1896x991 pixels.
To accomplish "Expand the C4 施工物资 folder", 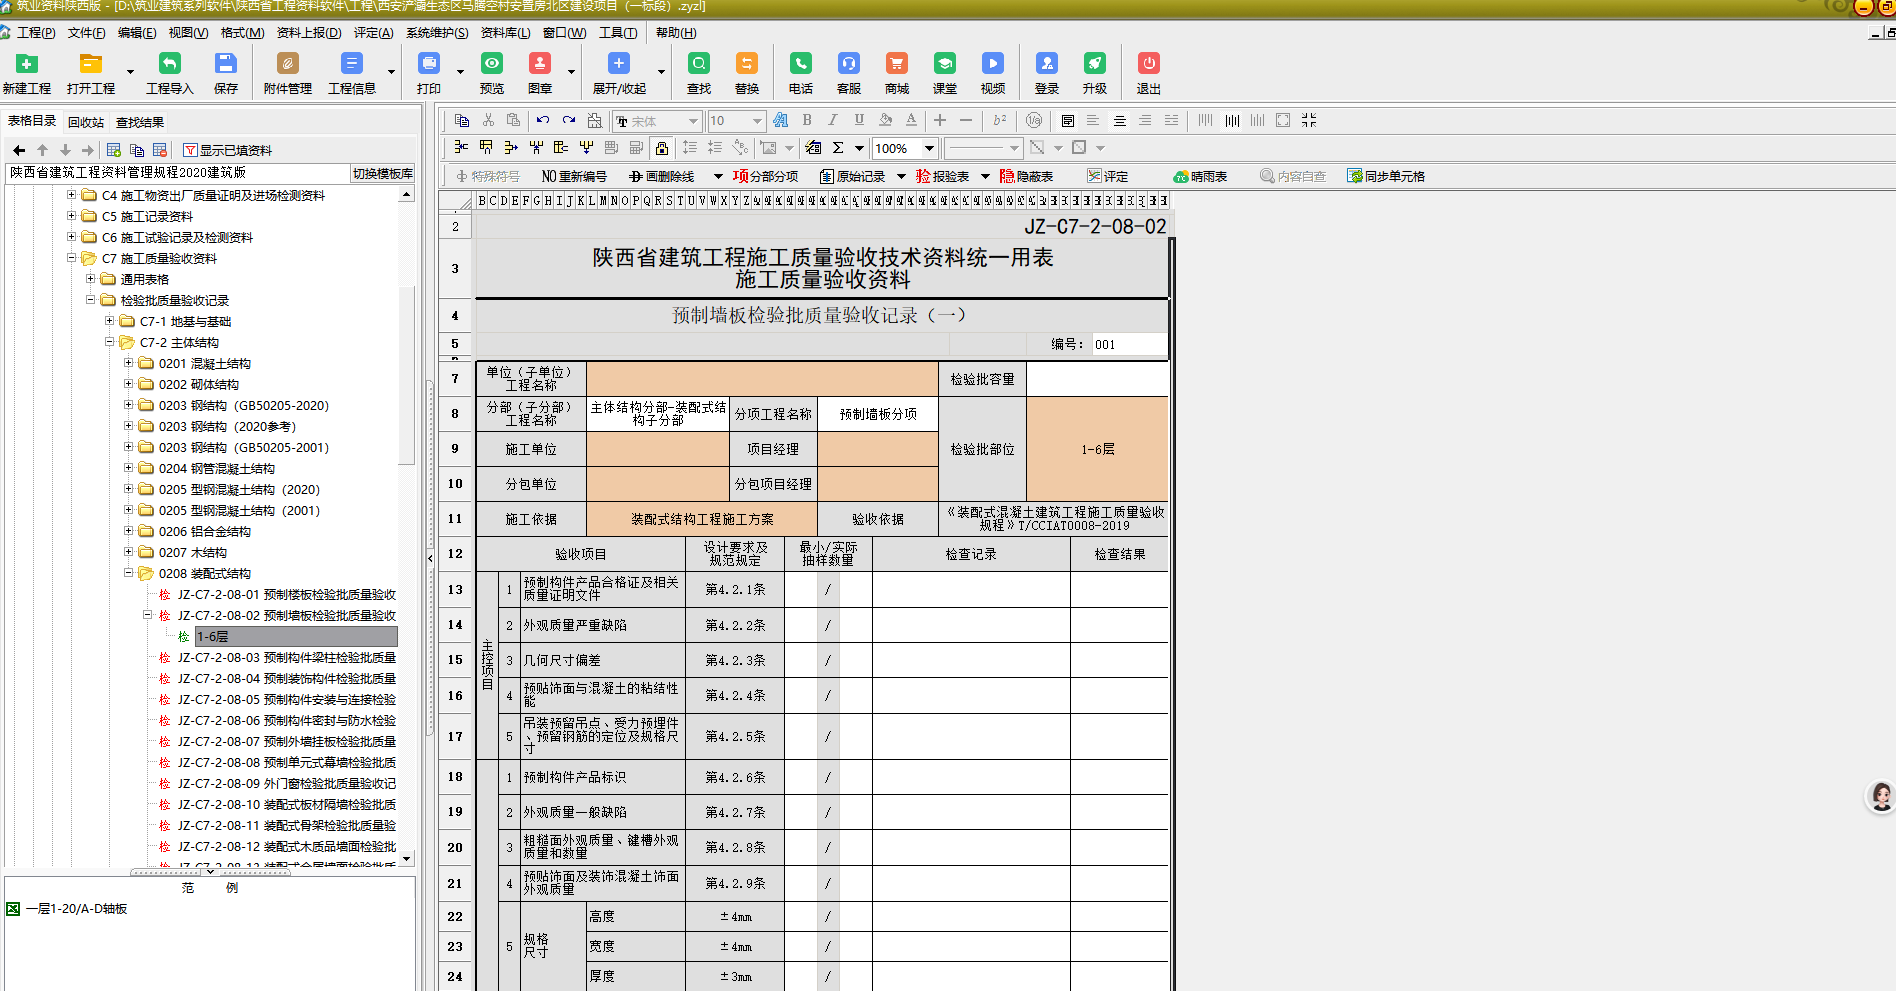I will pyautogui.click(x=71, y=195).
